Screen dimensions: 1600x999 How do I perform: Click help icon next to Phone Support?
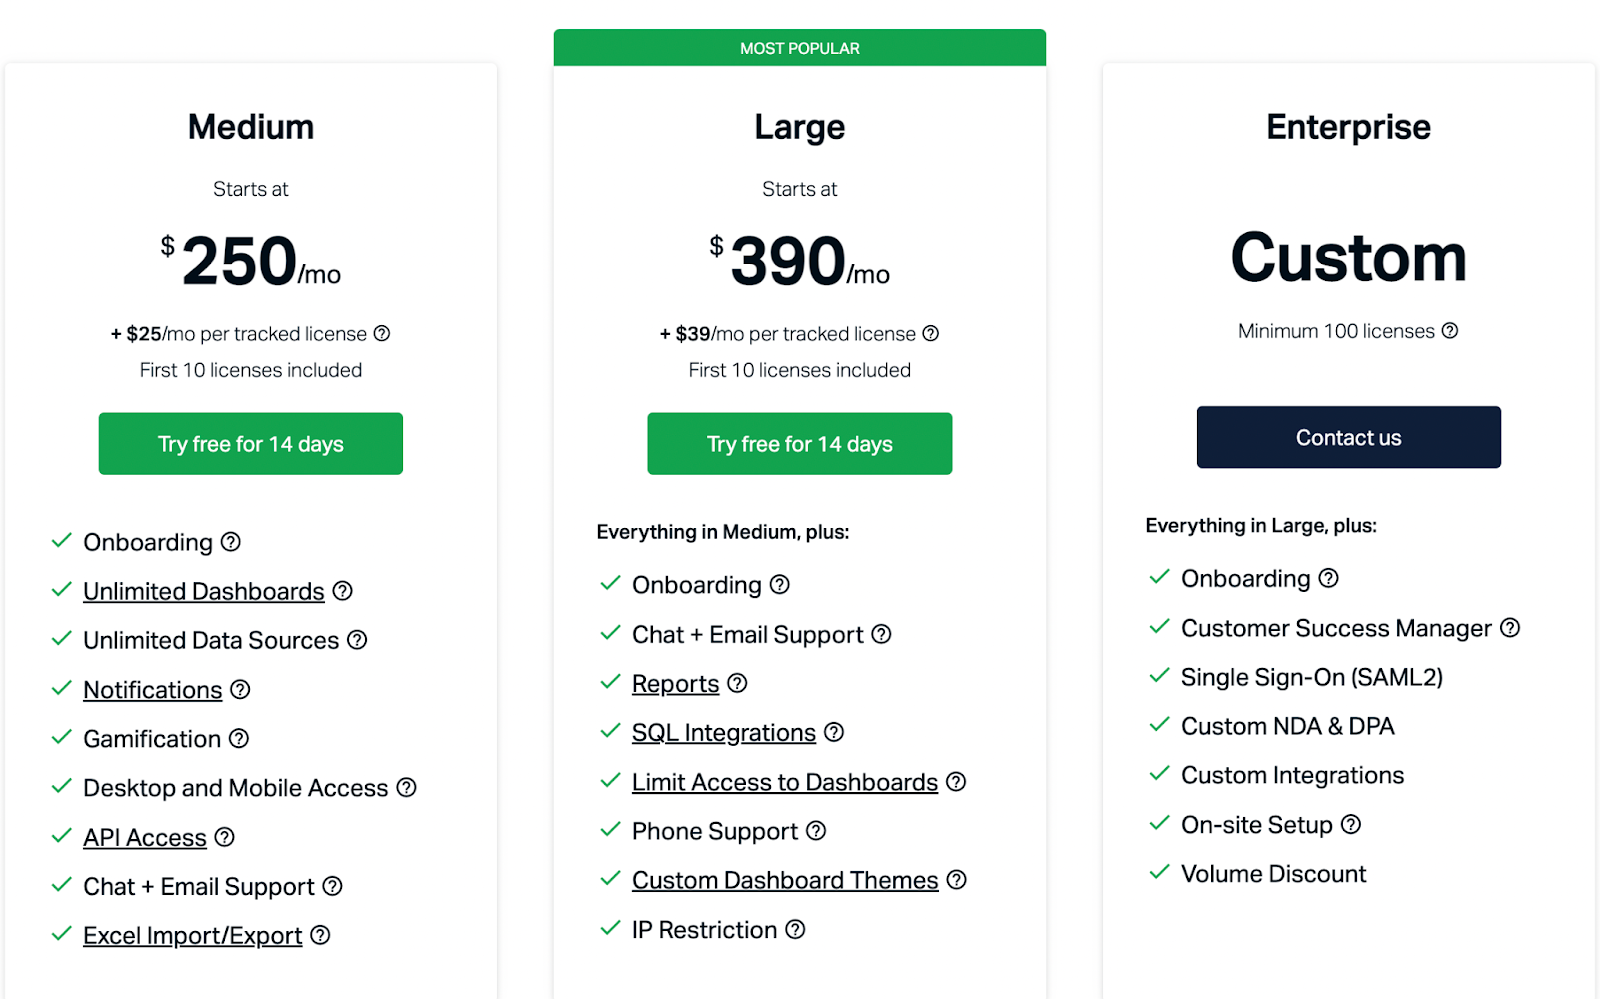tap(816, 831)
